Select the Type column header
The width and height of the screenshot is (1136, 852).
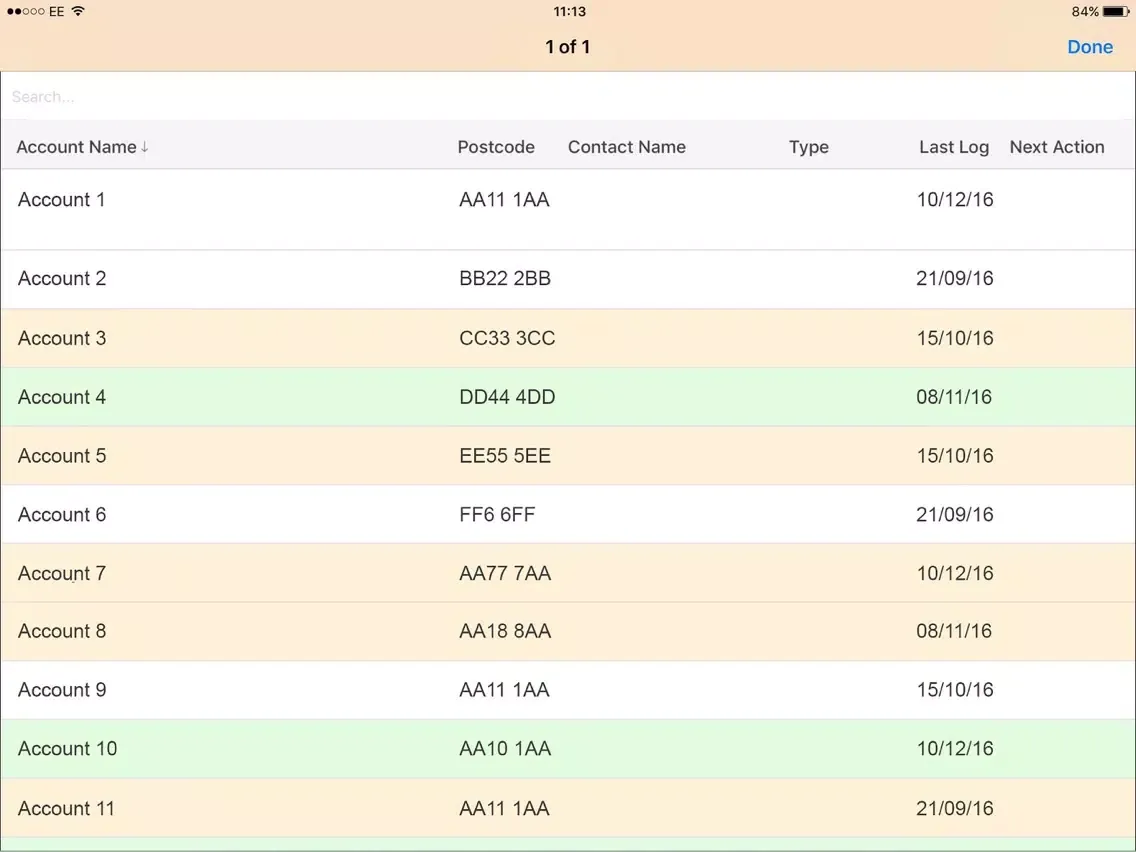tap(808, 147)
